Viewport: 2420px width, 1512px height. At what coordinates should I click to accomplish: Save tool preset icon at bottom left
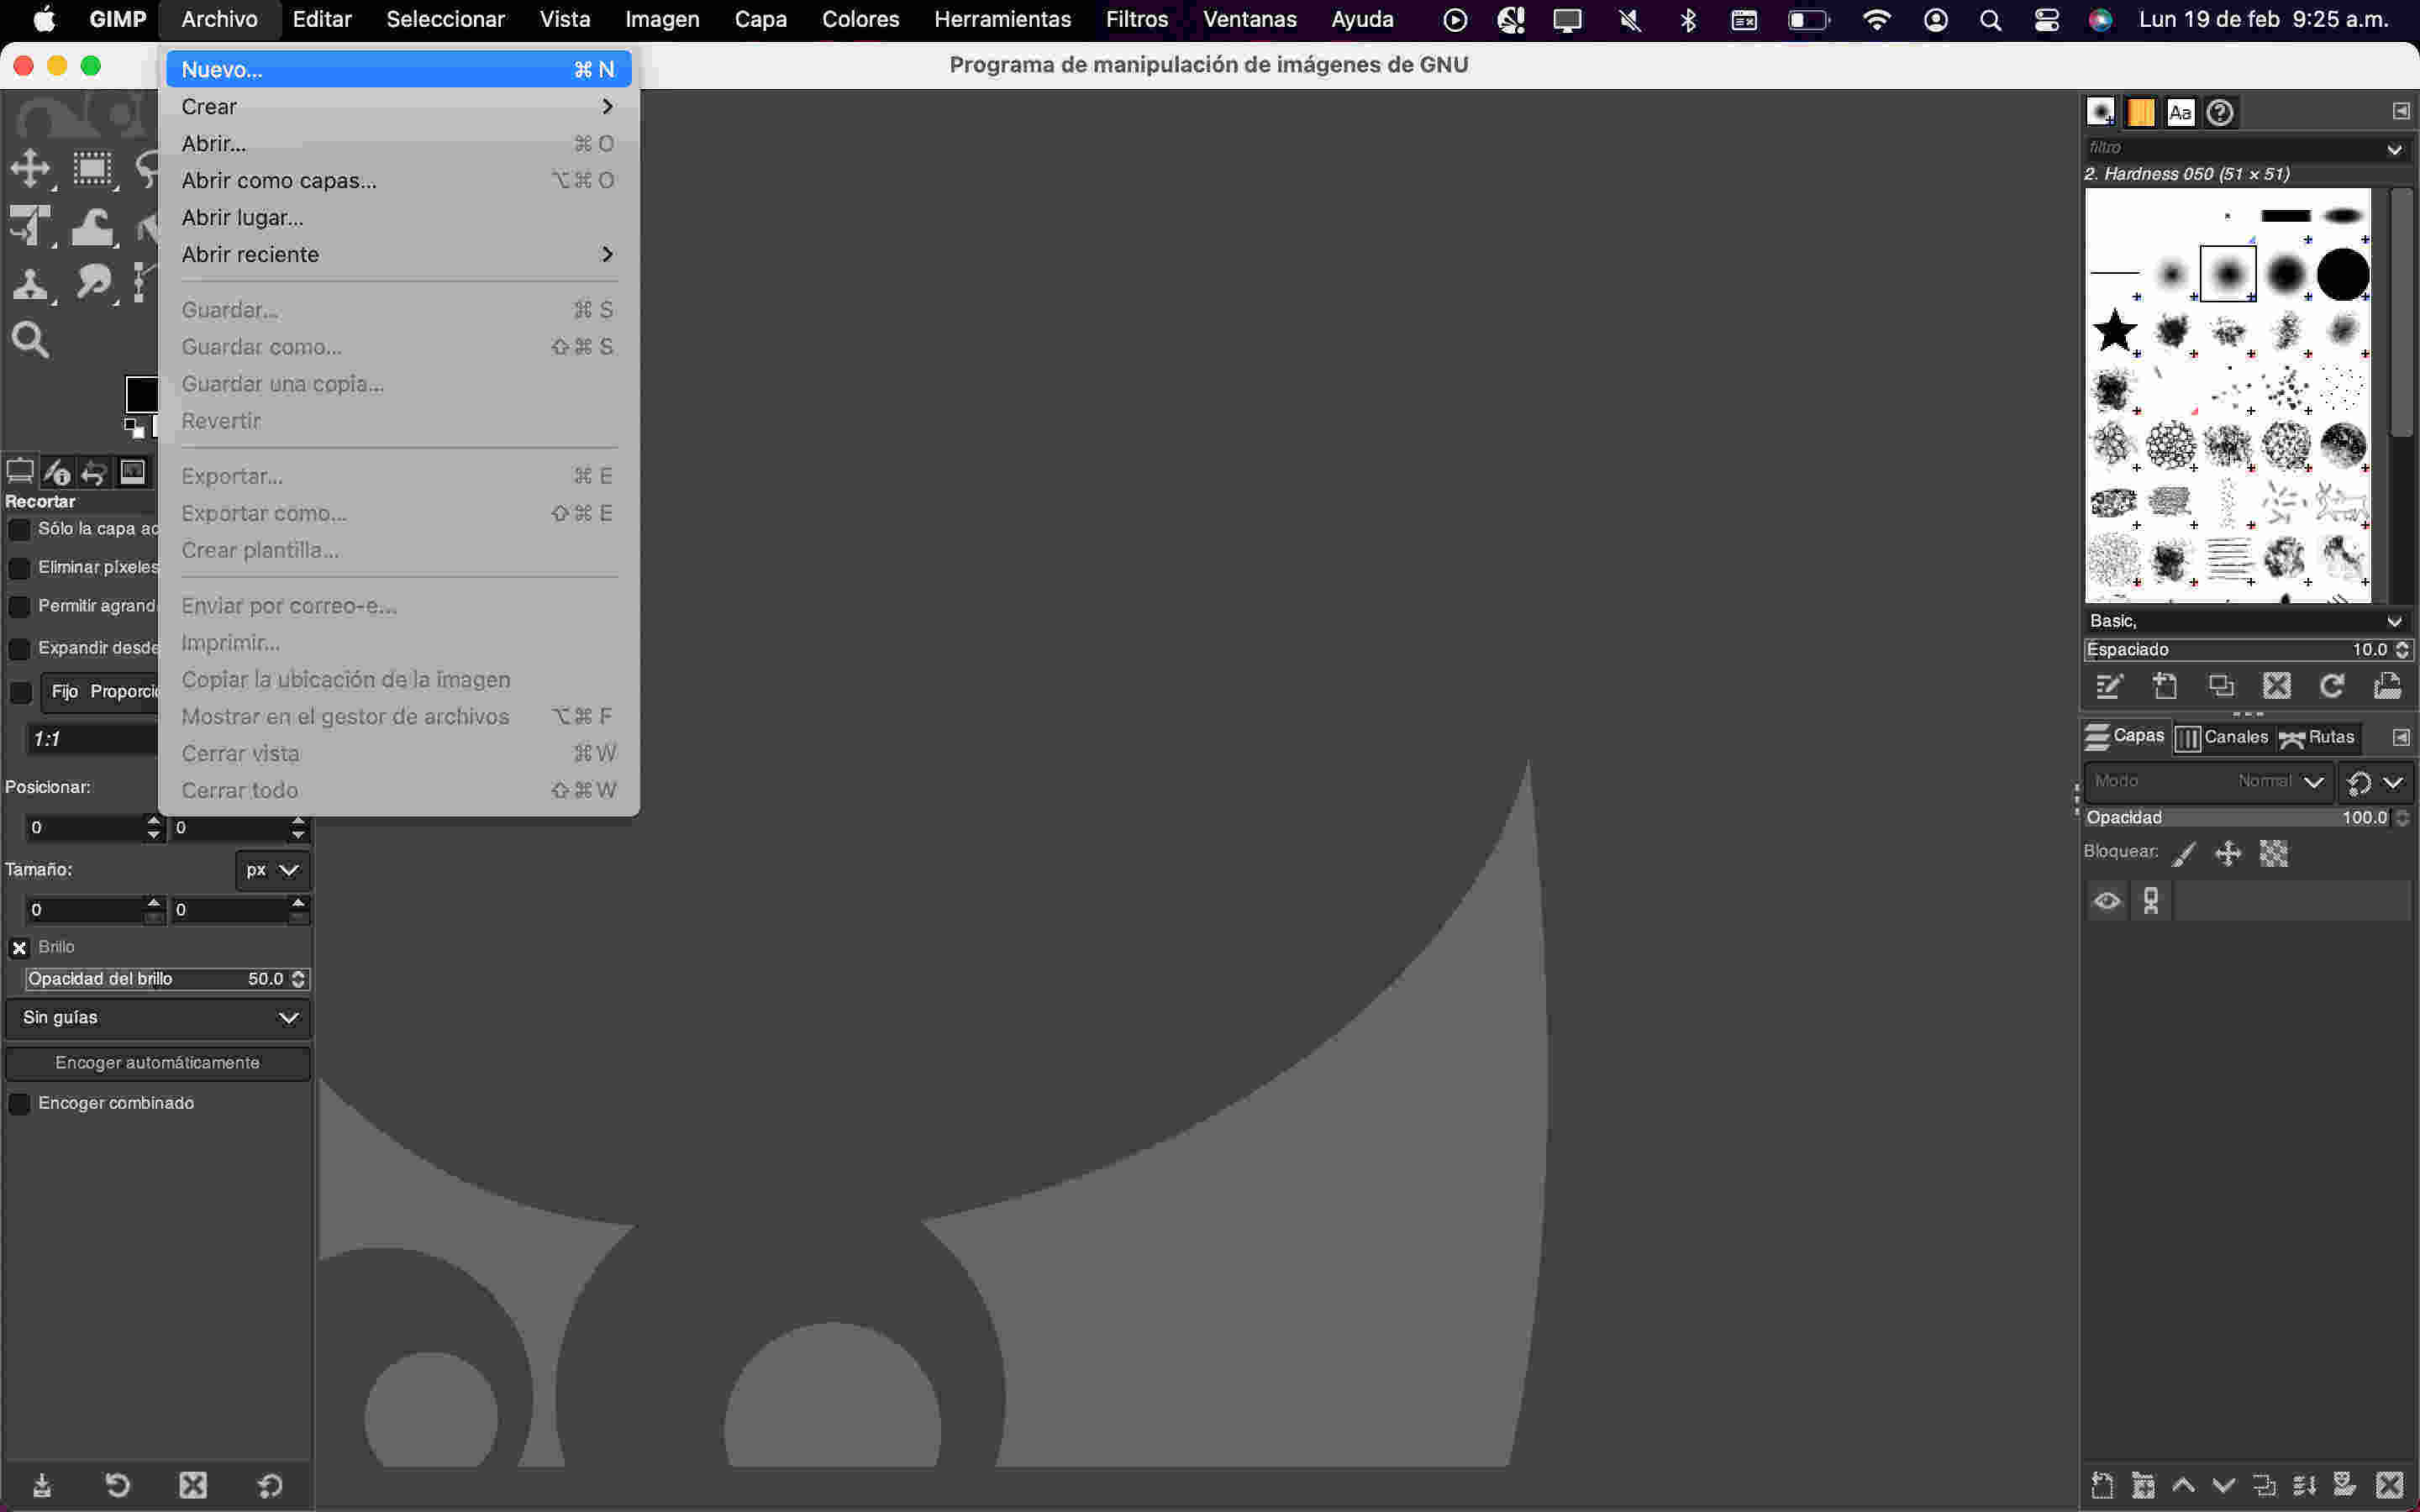pyautogui.click(x=42, y=1485)
